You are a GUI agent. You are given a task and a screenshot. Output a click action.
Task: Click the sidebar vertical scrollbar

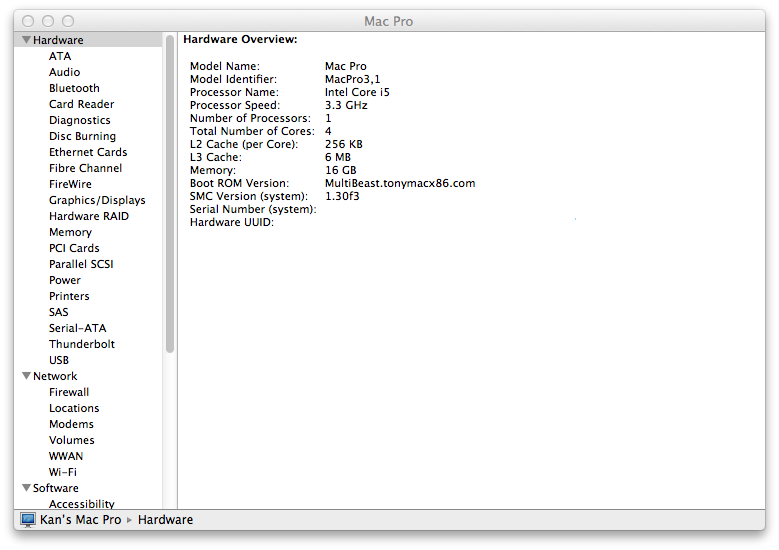[x=170, y=200]
